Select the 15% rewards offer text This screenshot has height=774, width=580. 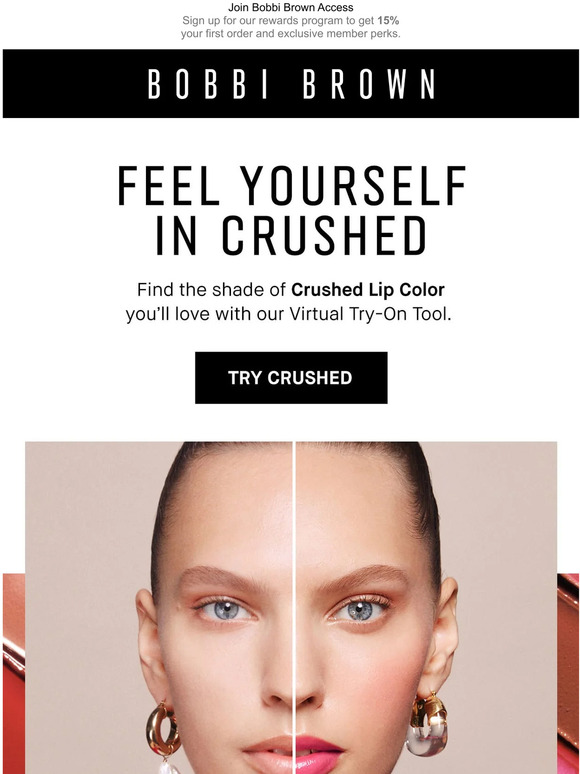(x=388, y=21)
